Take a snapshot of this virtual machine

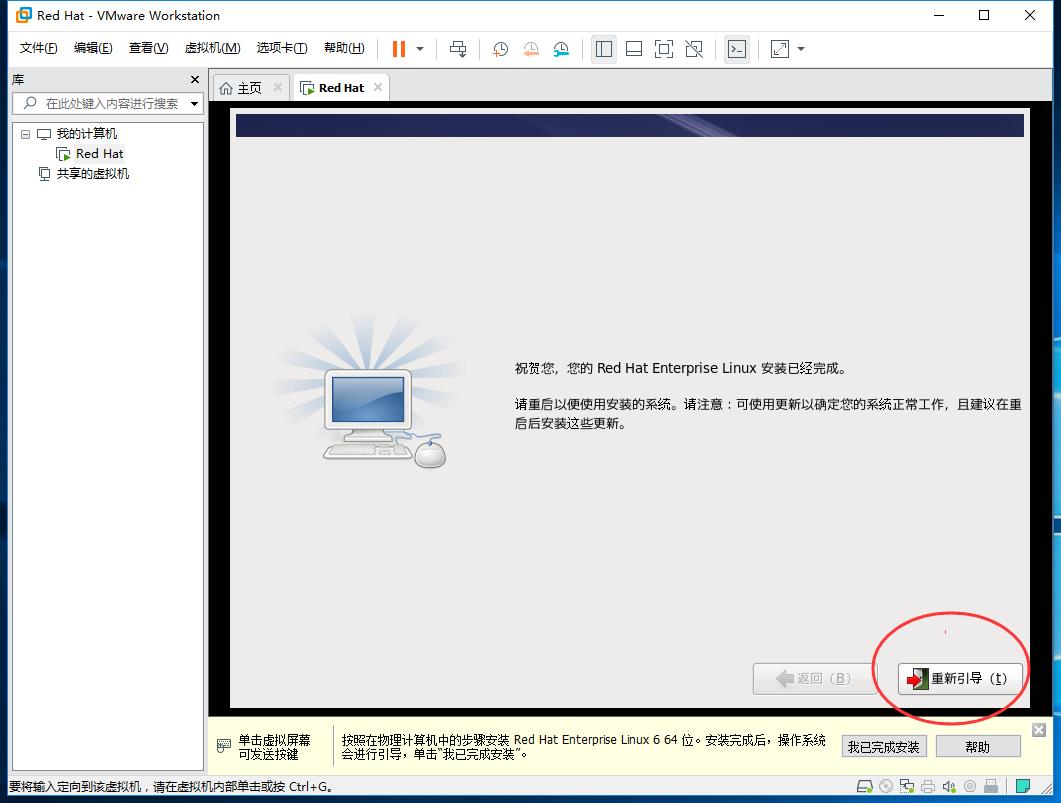500,49
